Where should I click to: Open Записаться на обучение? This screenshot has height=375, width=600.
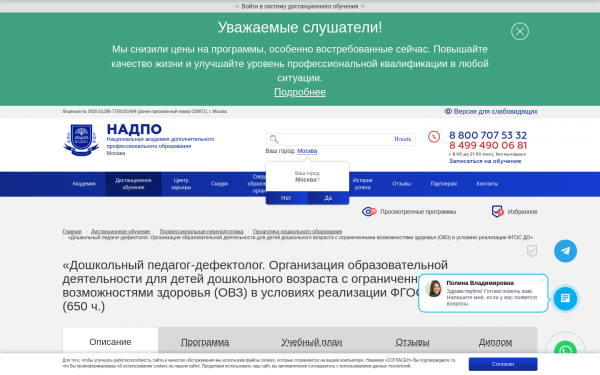click(485, 161)
